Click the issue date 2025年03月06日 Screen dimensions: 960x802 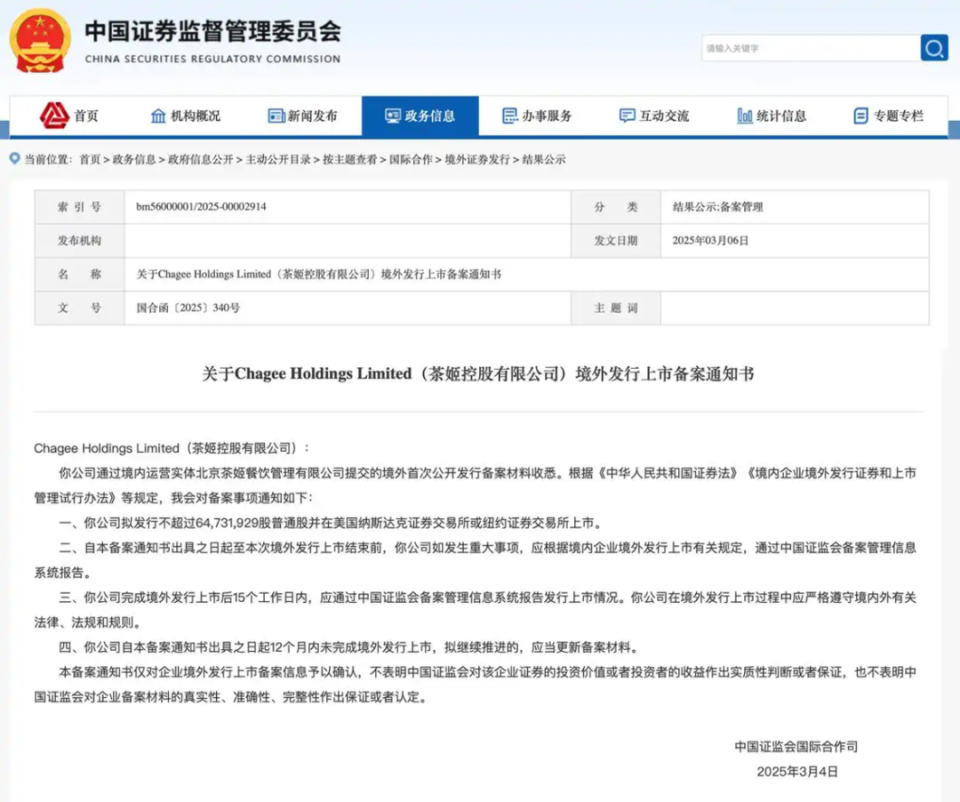pos(710,241)
